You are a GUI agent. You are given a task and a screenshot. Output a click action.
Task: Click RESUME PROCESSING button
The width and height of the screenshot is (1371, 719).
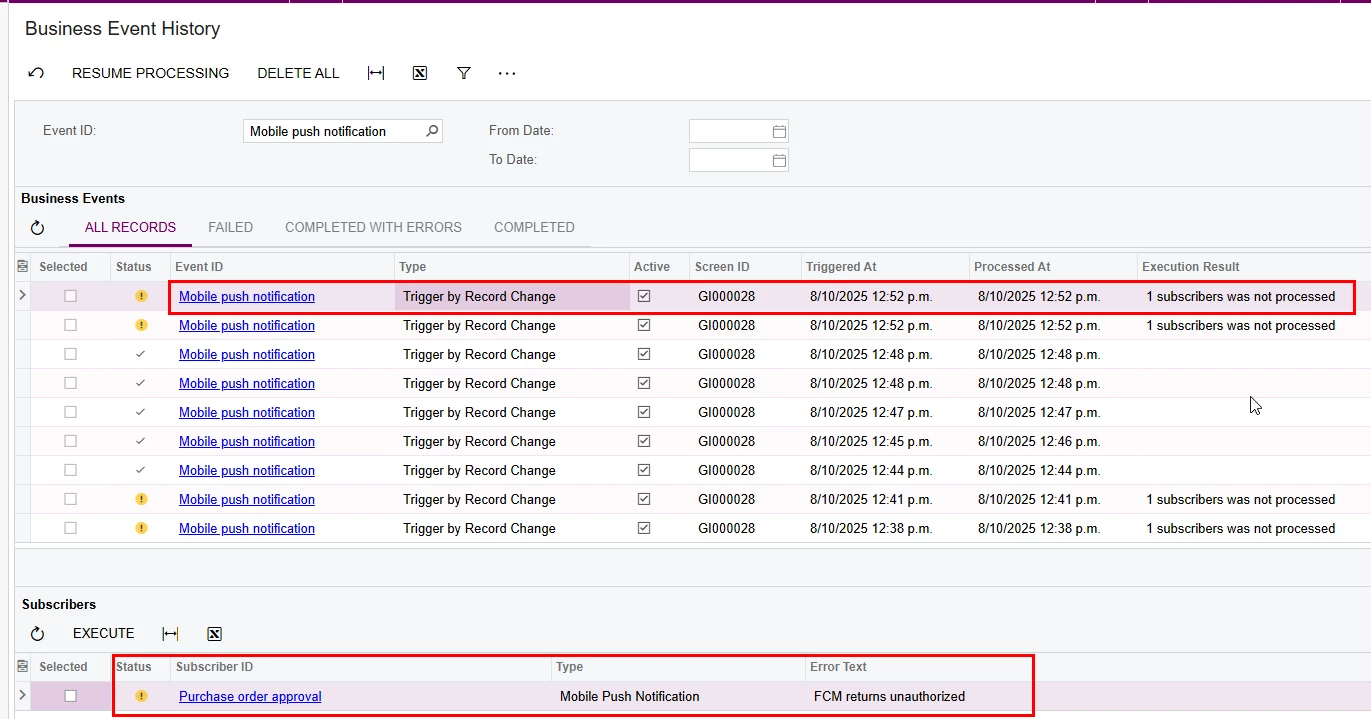[150, 73]
